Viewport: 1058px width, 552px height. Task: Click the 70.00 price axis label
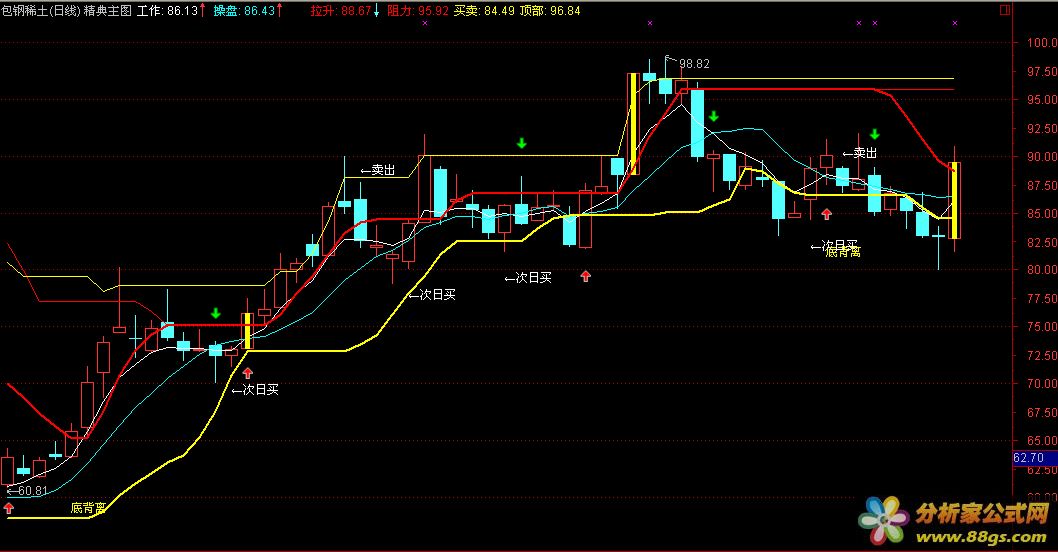pos(1042,383)
